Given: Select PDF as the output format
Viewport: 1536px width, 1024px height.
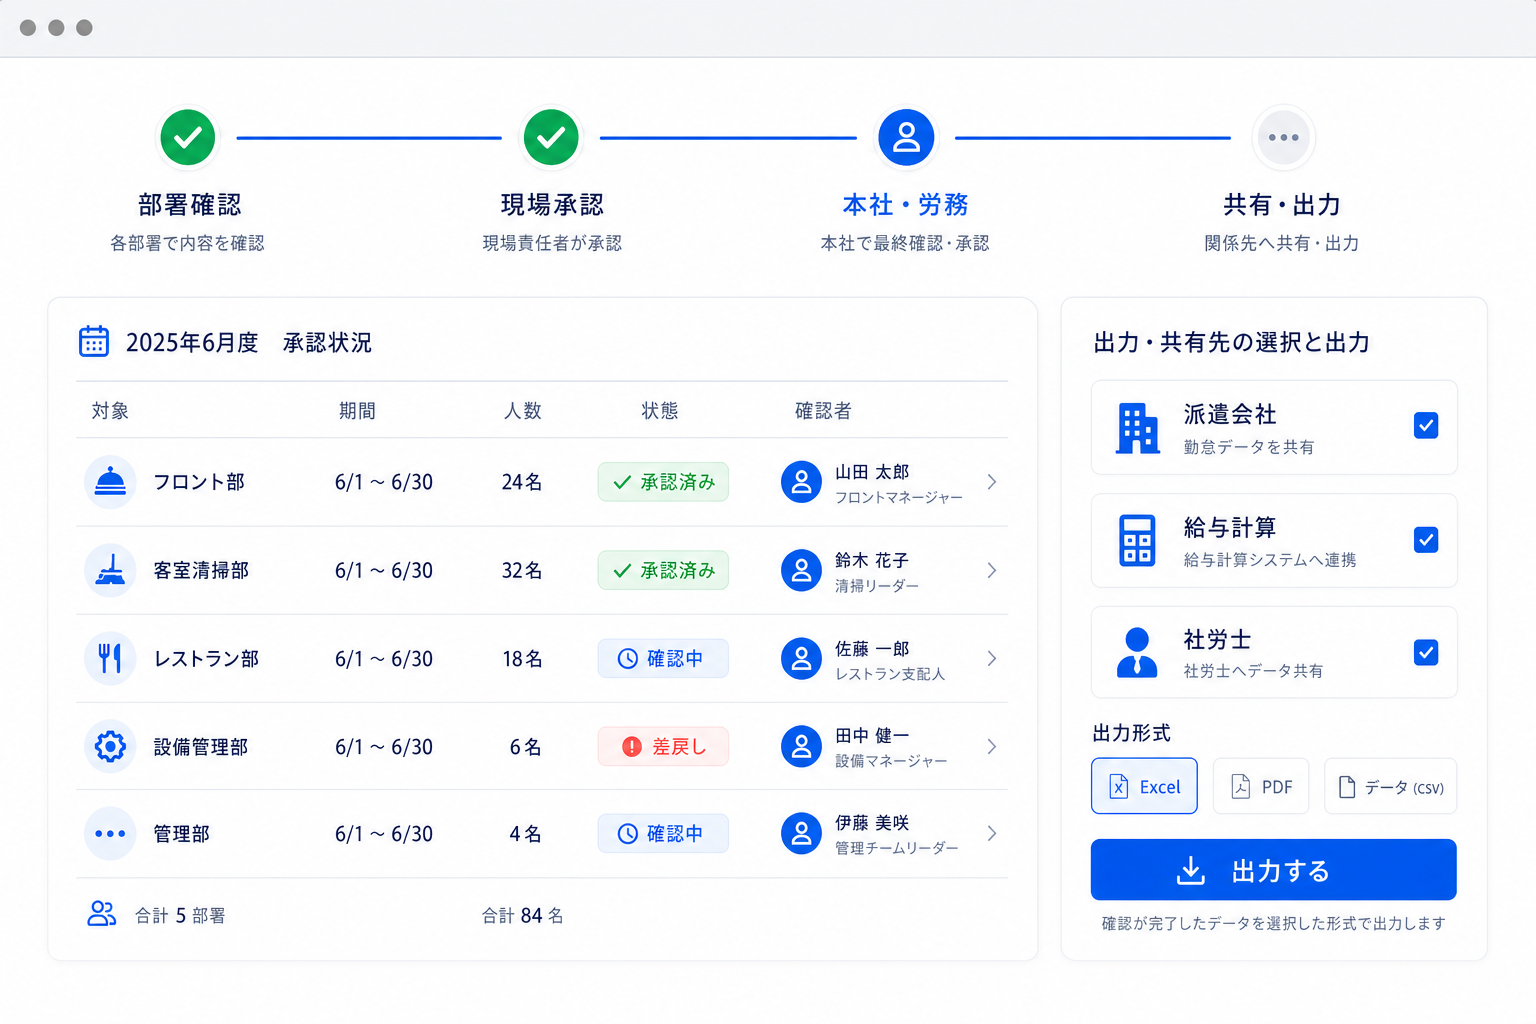Looking at the screenshot, I should click(x=1262, y=786).
